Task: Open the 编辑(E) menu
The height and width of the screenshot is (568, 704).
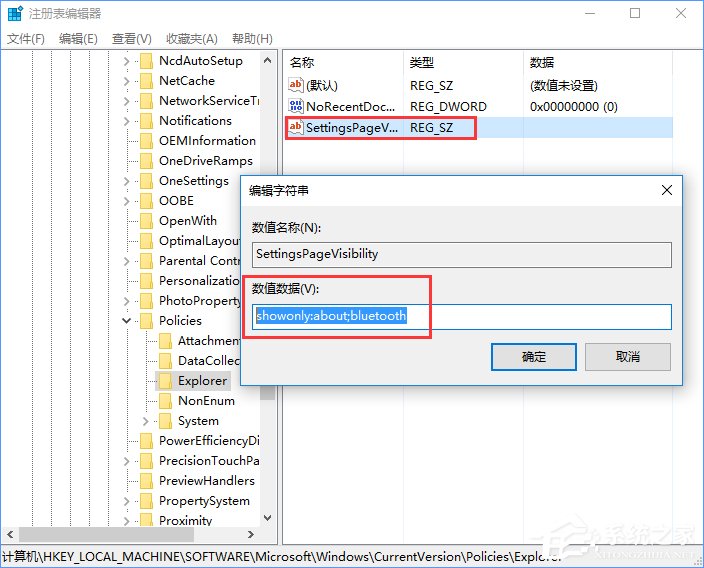Action: click(x=78, y=39)
